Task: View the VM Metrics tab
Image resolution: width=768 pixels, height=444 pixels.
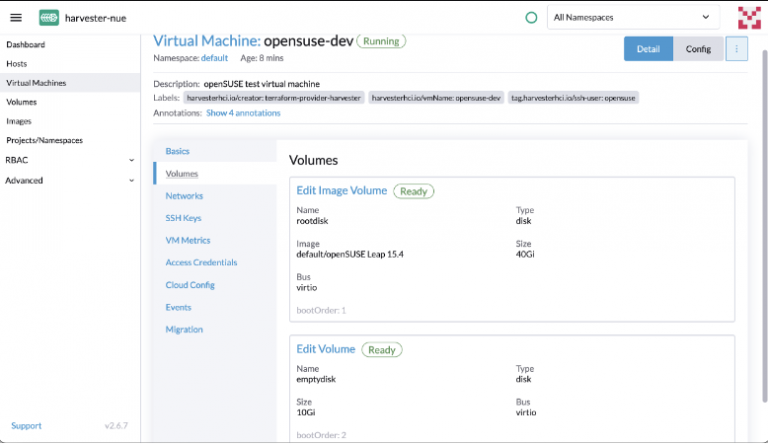Action: pos(187,240)
